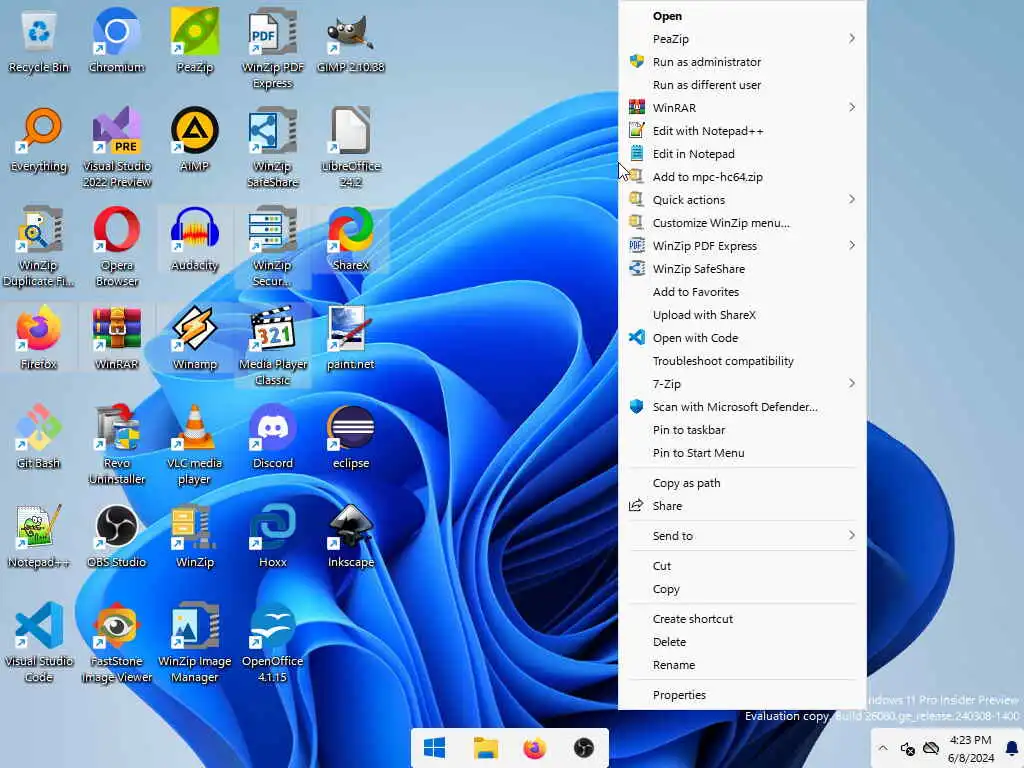The width and height of the screenshot is (1024, 768).
Task: Open the taskbar clock and date
Action: point(970,748)
